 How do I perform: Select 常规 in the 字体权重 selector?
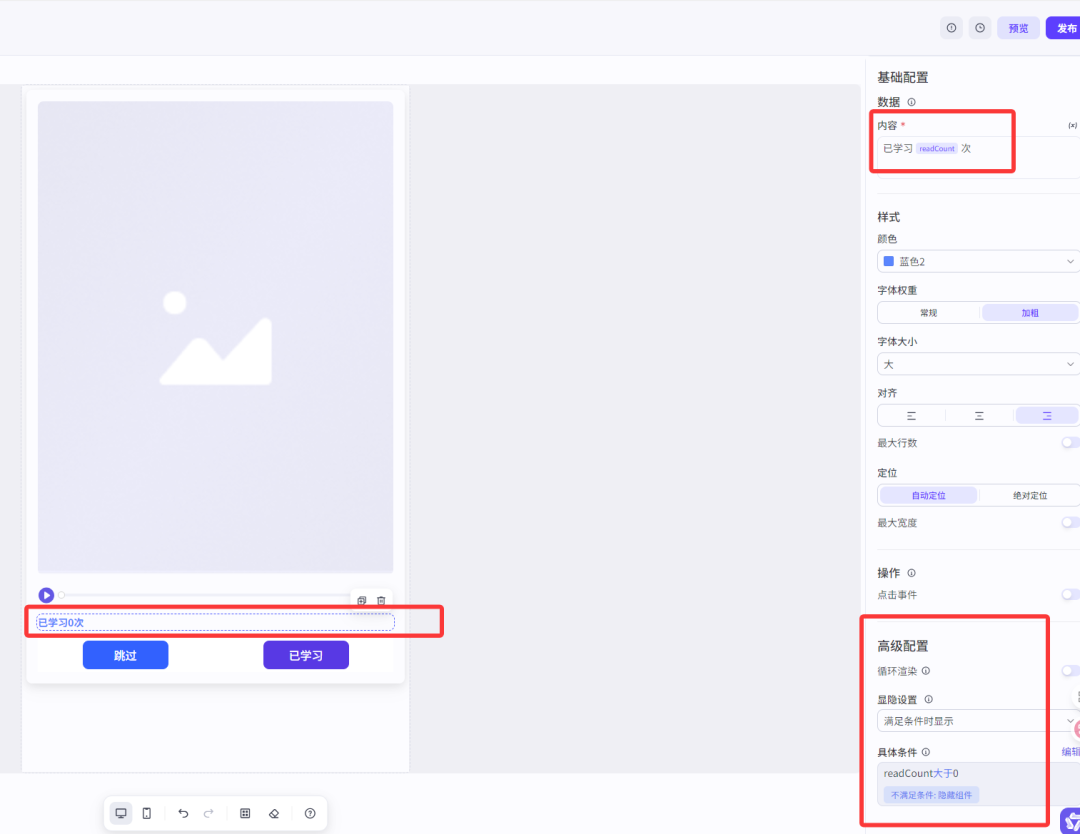pyautogui.click(x=927, y=312)
